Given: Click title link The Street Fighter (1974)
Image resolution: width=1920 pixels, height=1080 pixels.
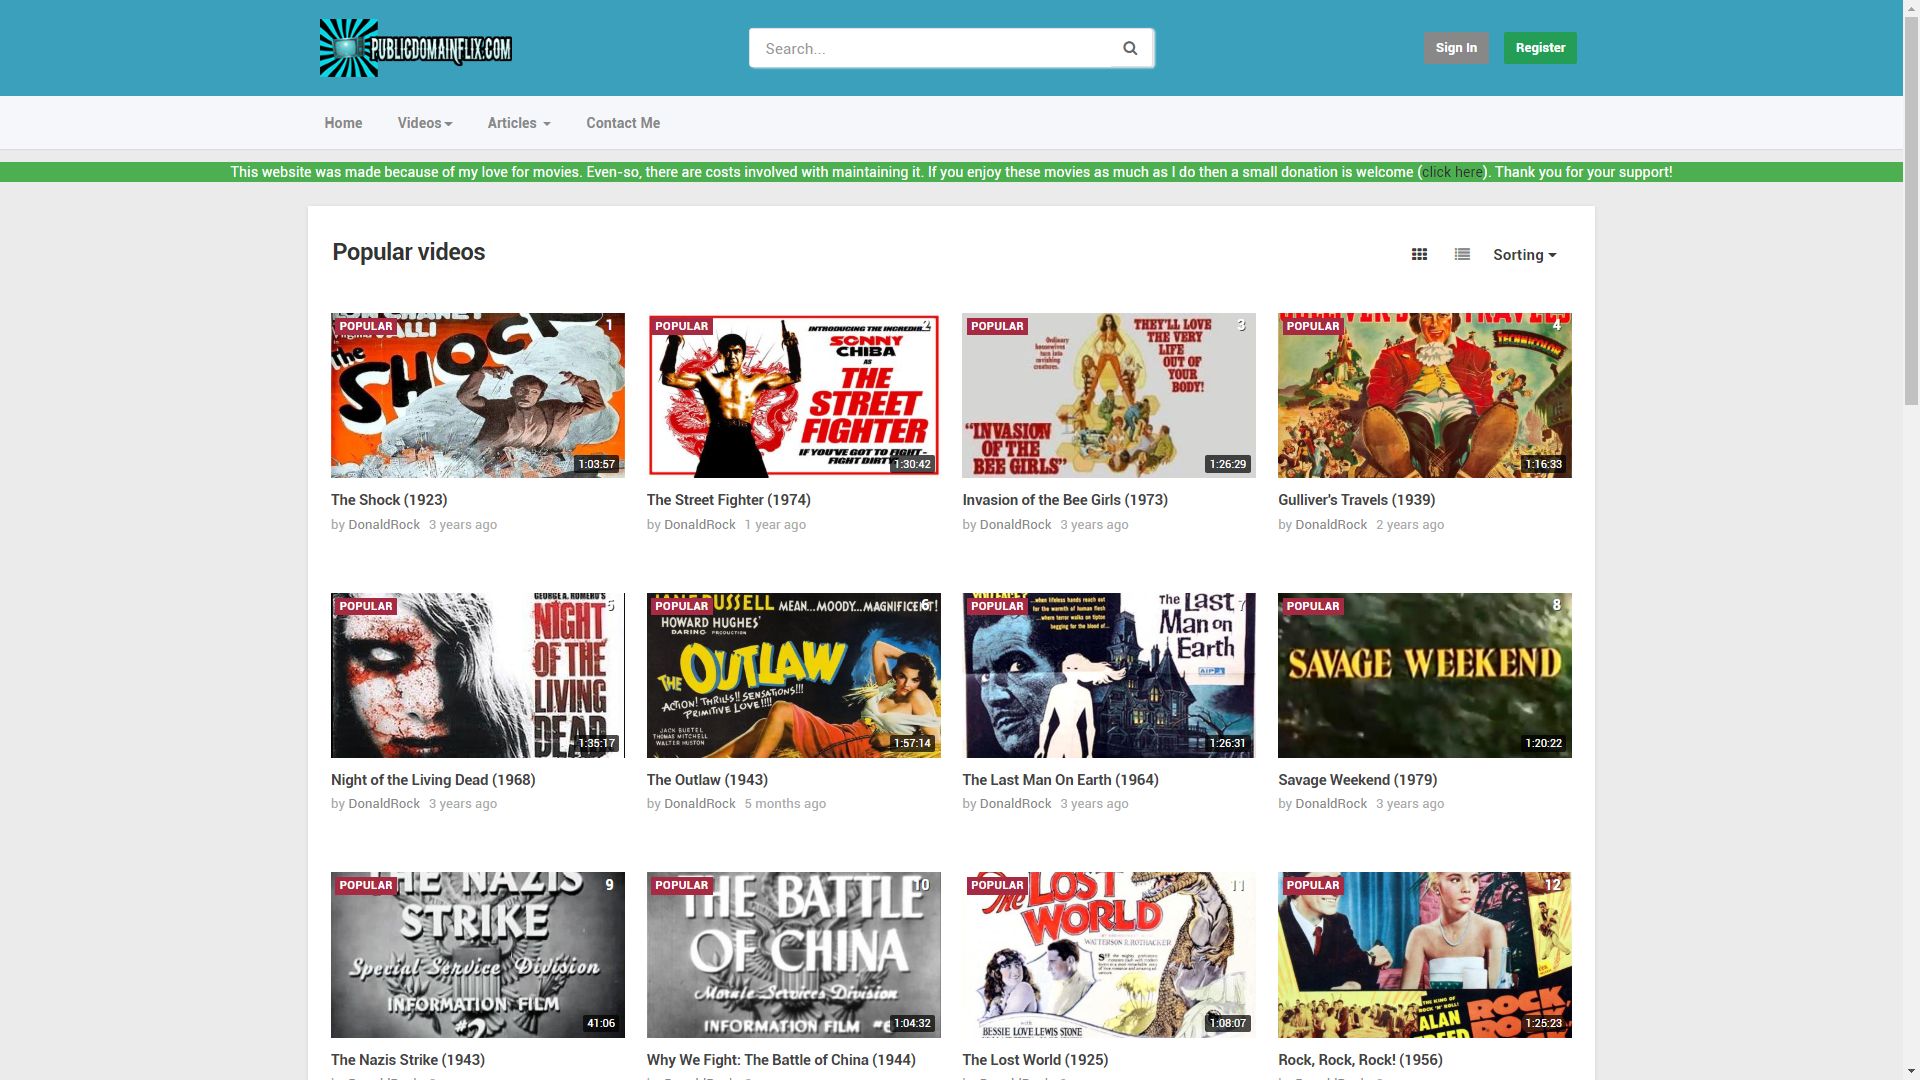Looking at the screenshot, I should click(729, 500).
